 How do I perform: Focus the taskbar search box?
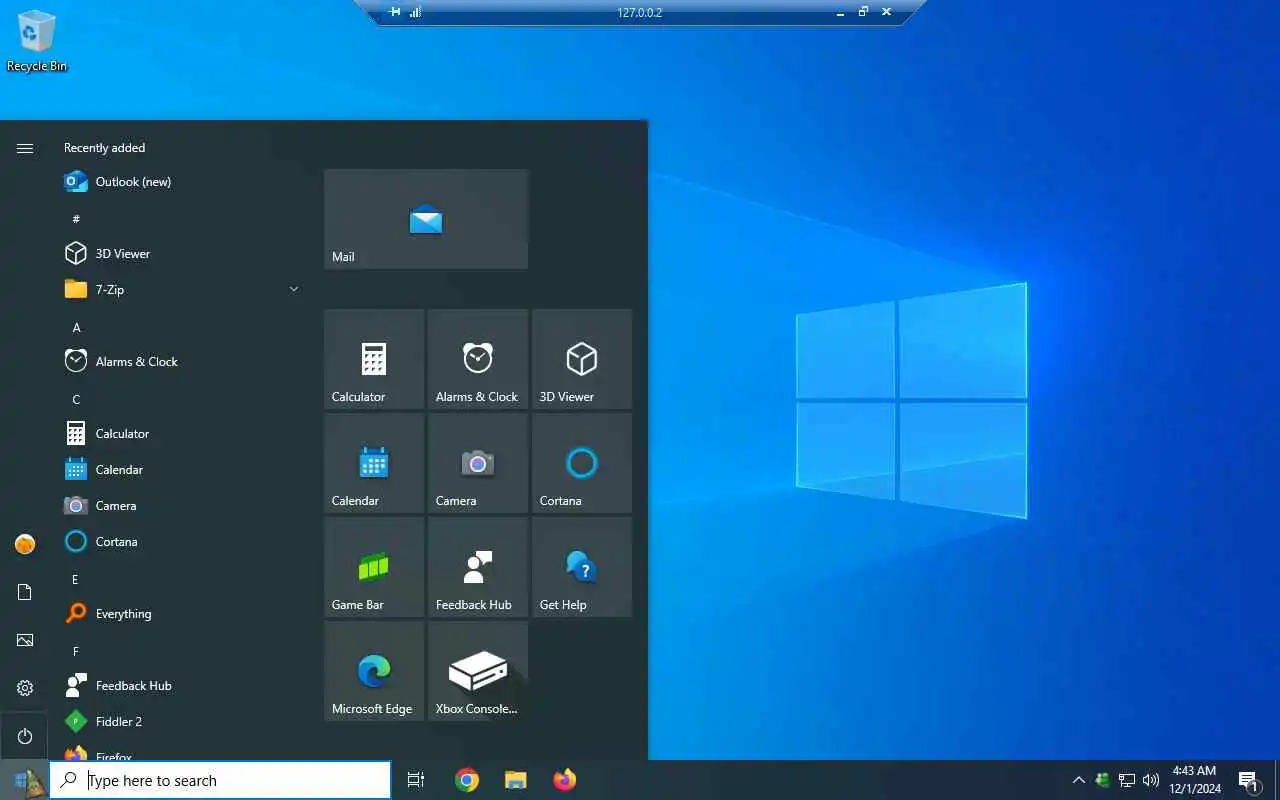pos(220,780)
